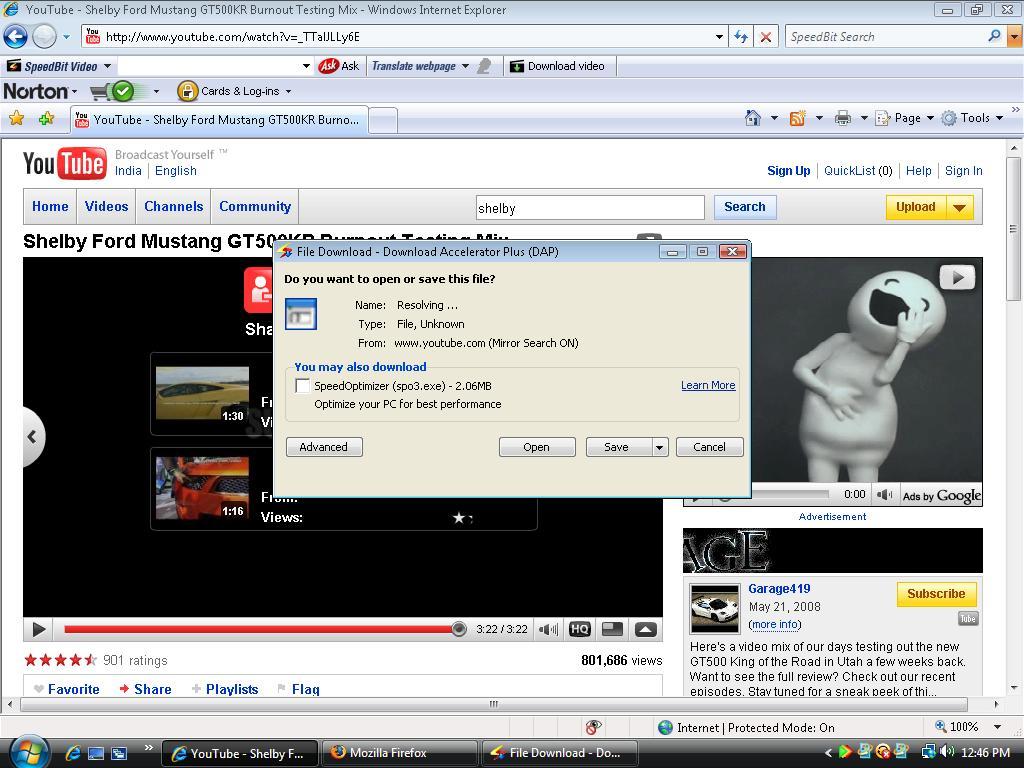Click the Open button in DAP dialog
This screenshot has width=1024, height=768.
[537, 447]
